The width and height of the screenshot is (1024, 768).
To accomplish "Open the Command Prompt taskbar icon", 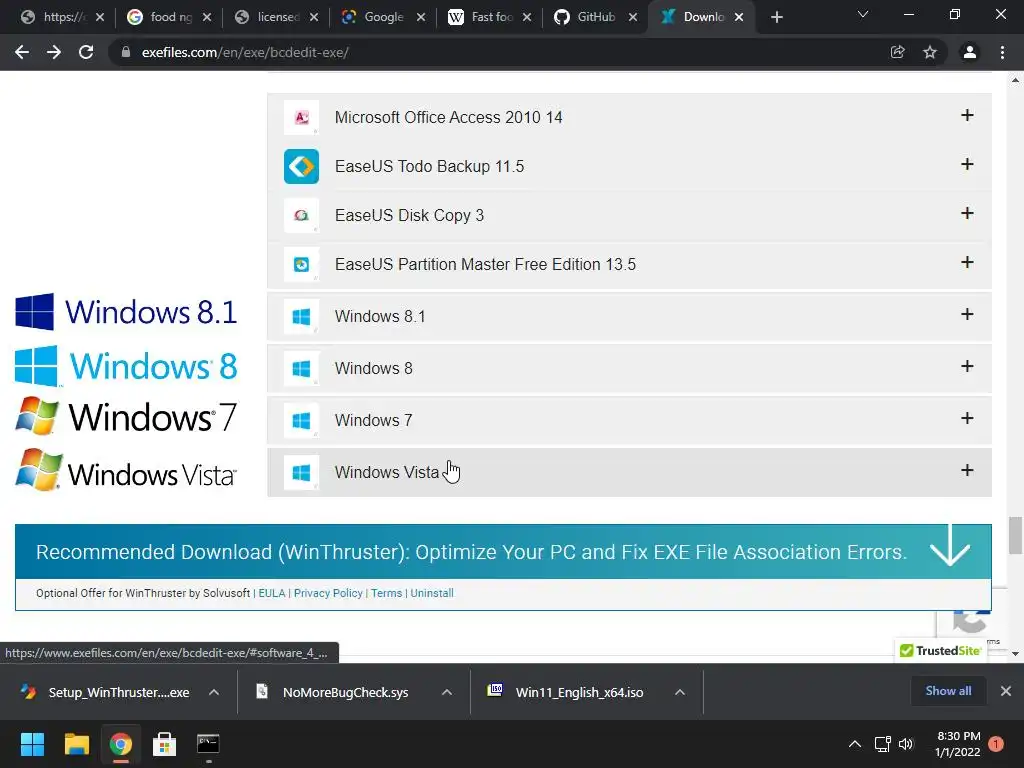I will 208,744.
